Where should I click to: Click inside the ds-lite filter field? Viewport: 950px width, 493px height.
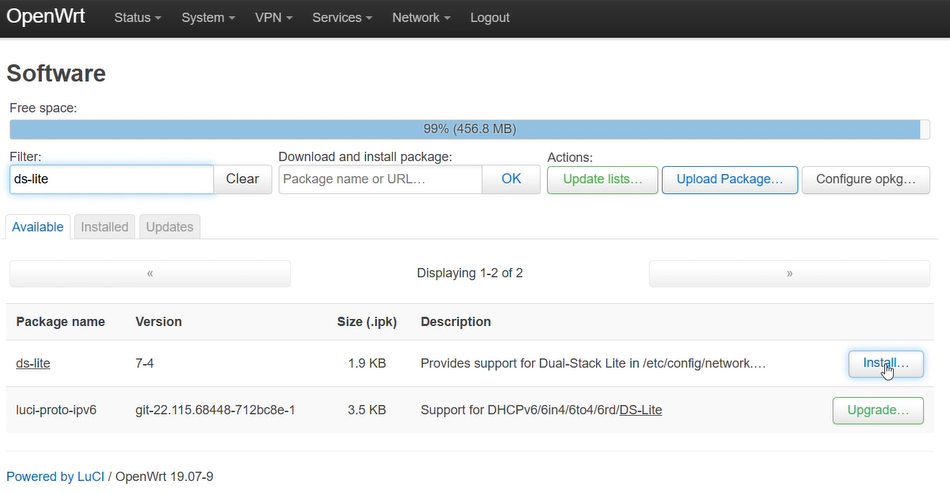[110, 179]
